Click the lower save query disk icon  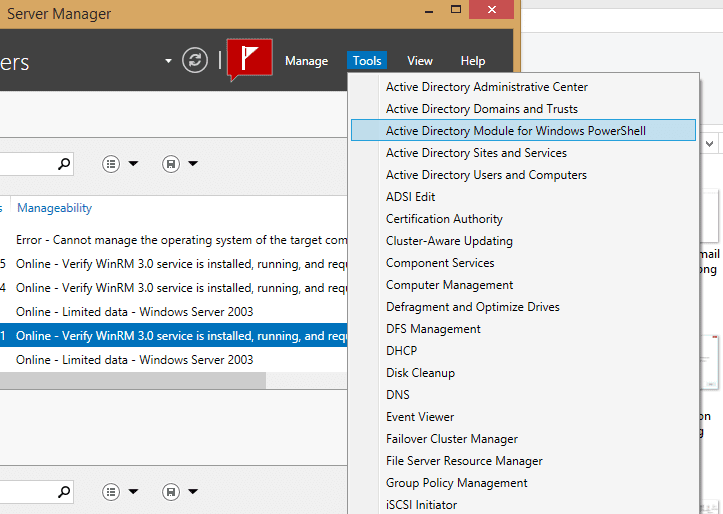(171, 492)
